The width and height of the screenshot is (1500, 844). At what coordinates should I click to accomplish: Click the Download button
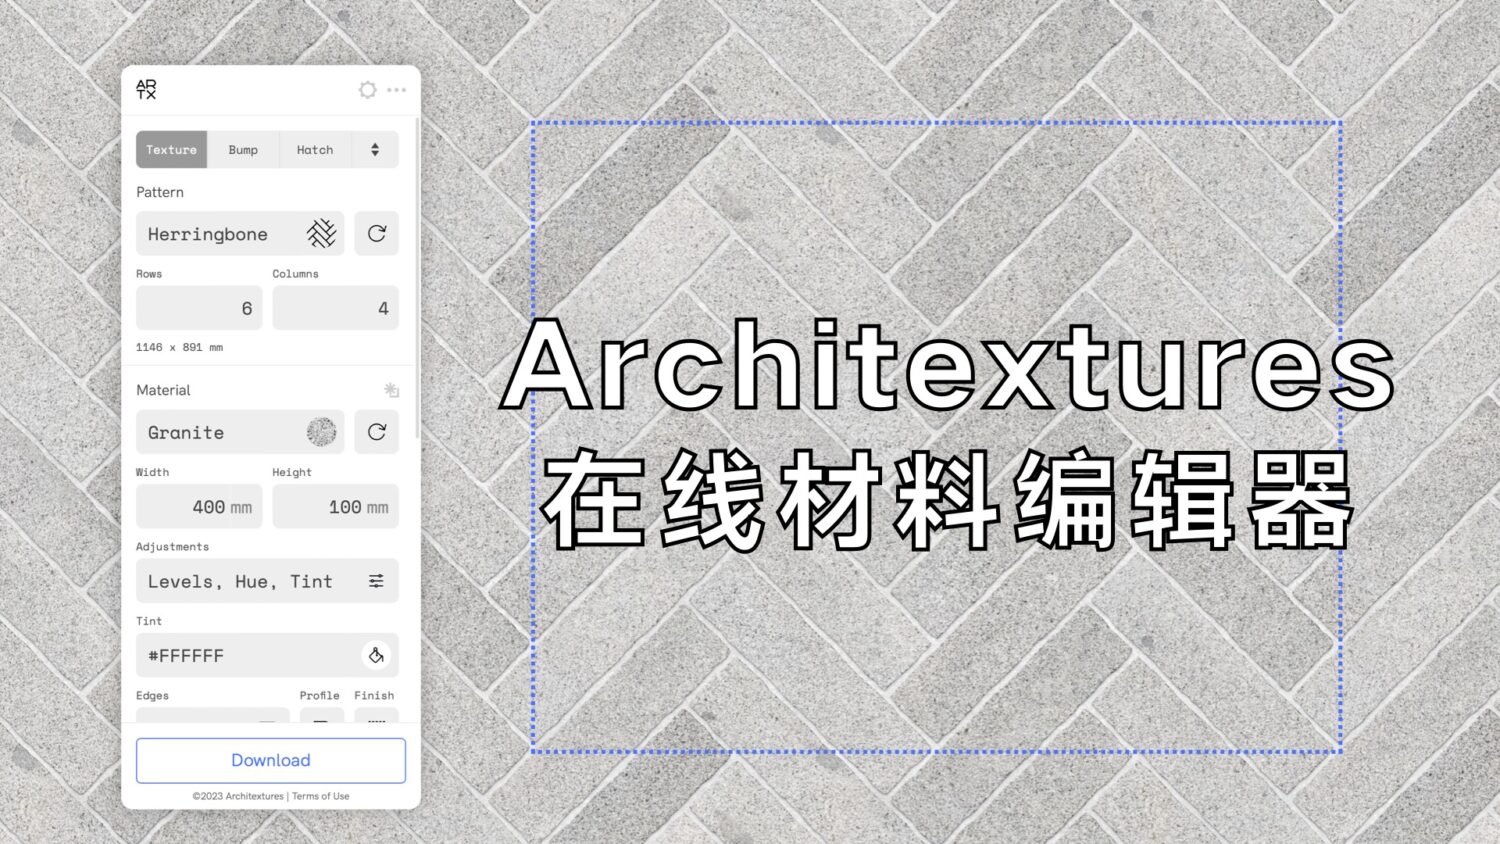(x=271, y=760)
